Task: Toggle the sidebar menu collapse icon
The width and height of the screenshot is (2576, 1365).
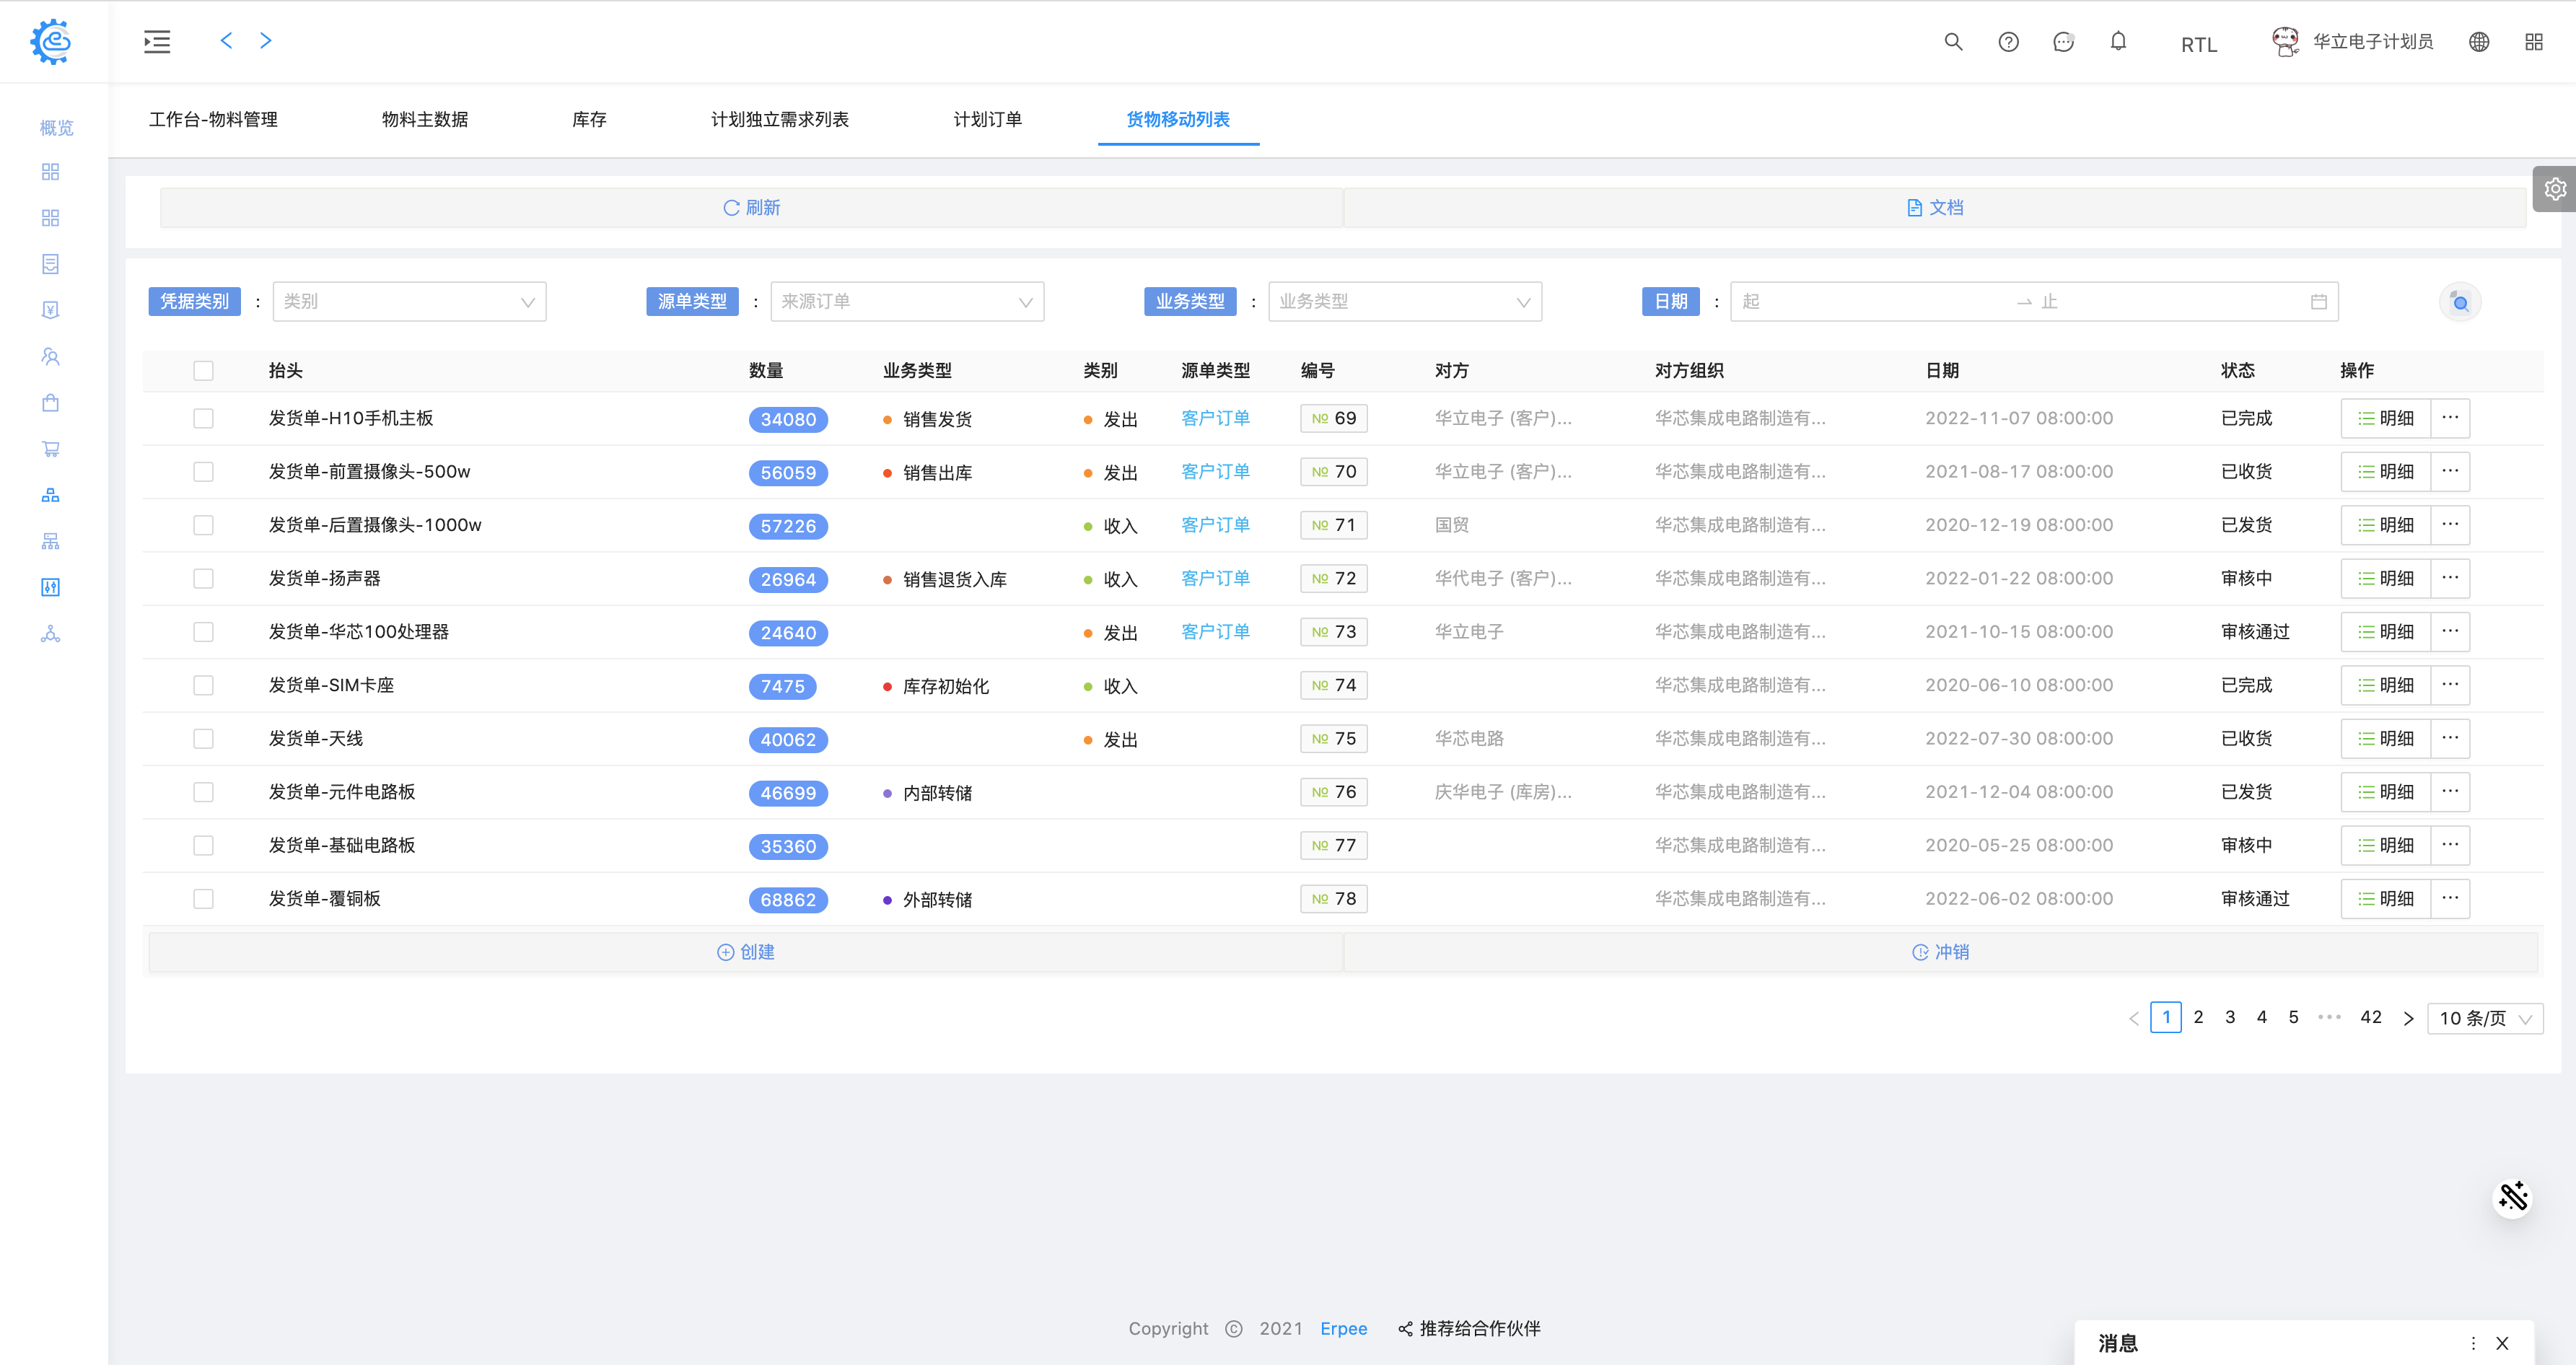Action: click(x=157, y=42)
